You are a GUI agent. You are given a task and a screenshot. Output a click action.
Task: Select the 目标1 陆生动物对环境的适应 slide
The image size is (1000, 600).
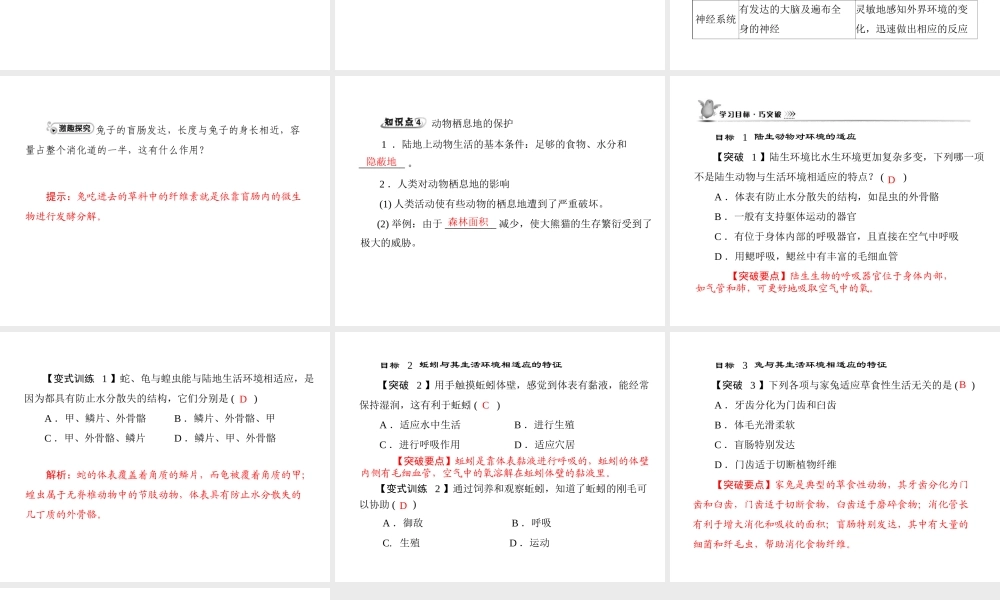coord(835,201)
